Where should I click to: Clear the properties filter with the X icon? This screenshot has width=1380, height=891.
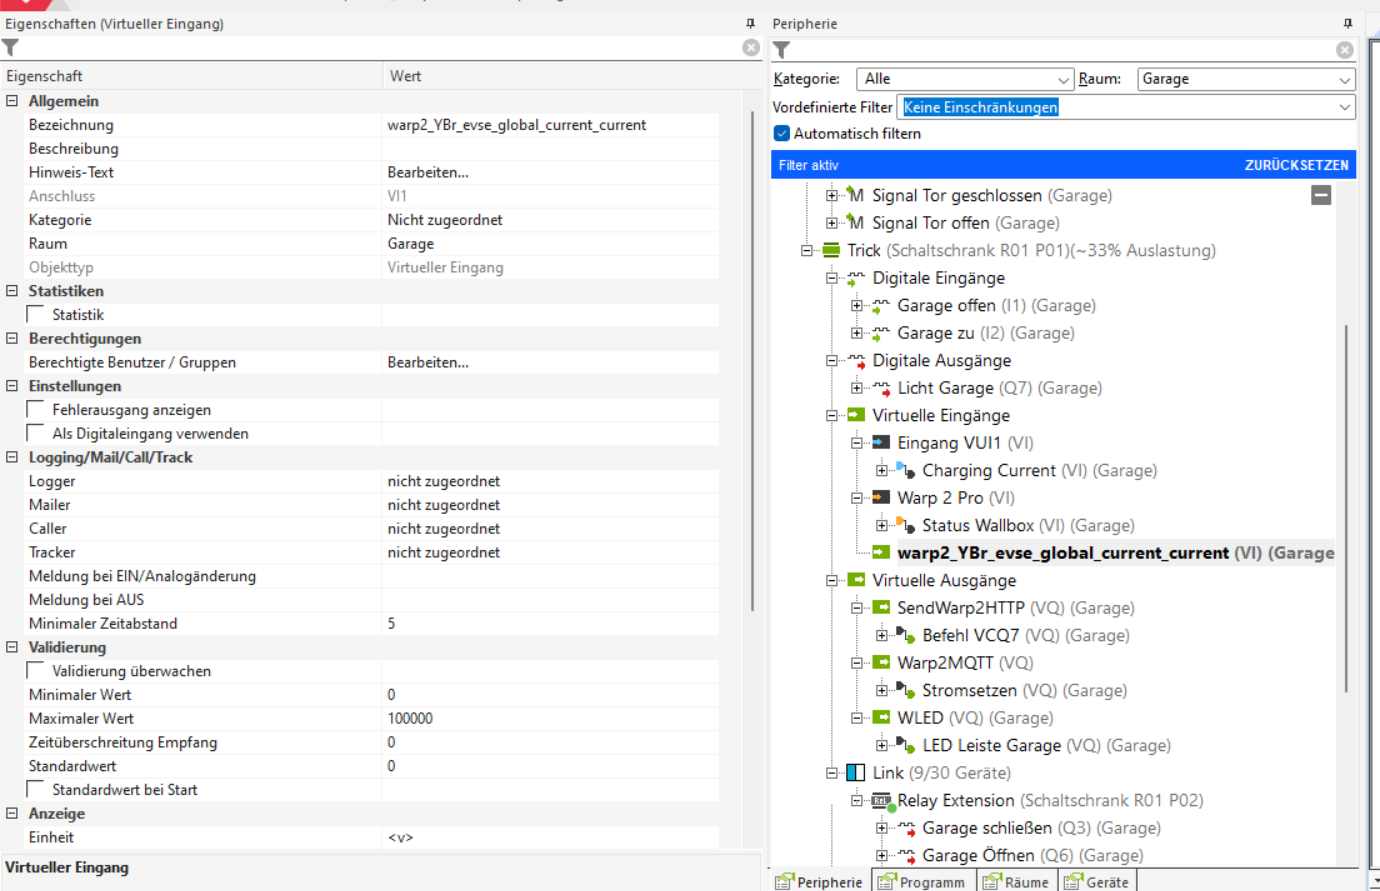(x=751, y=48)
